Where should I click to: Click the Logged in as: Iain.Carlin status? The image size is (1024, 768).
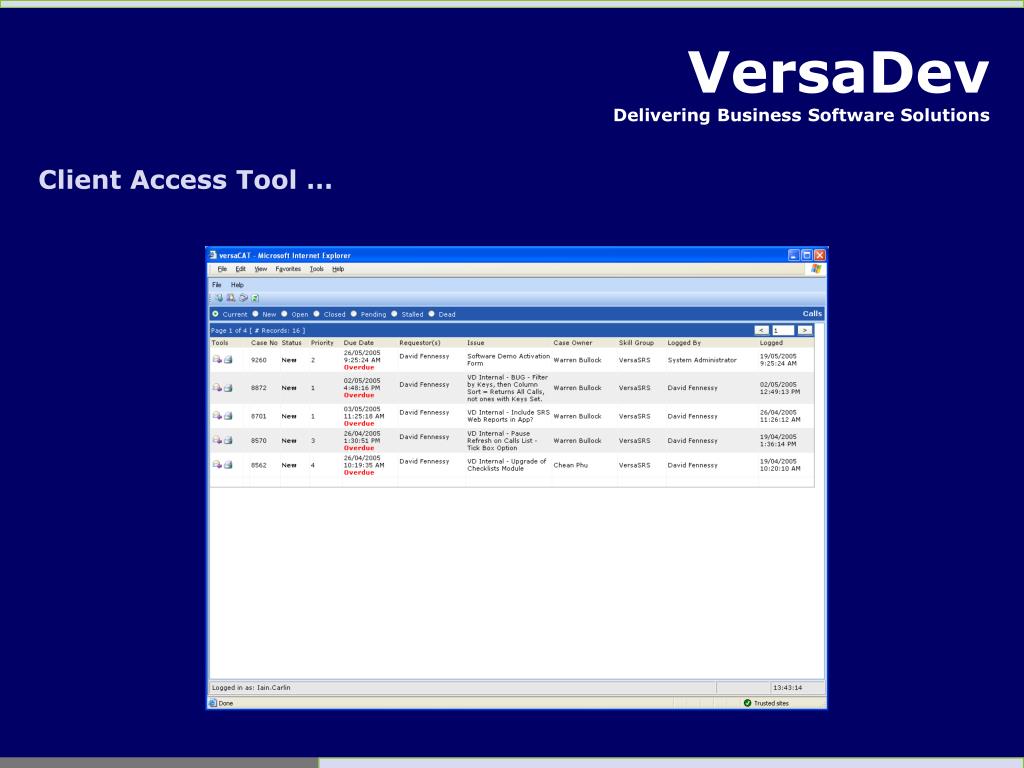coord(251,688)
